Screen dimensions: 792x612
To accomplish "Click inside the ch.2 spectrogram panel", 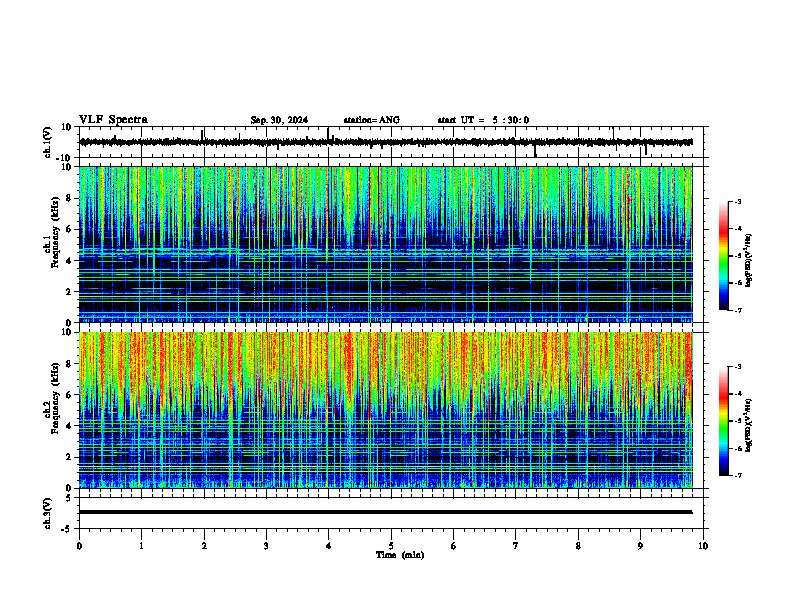I will (x=386, y=410).
